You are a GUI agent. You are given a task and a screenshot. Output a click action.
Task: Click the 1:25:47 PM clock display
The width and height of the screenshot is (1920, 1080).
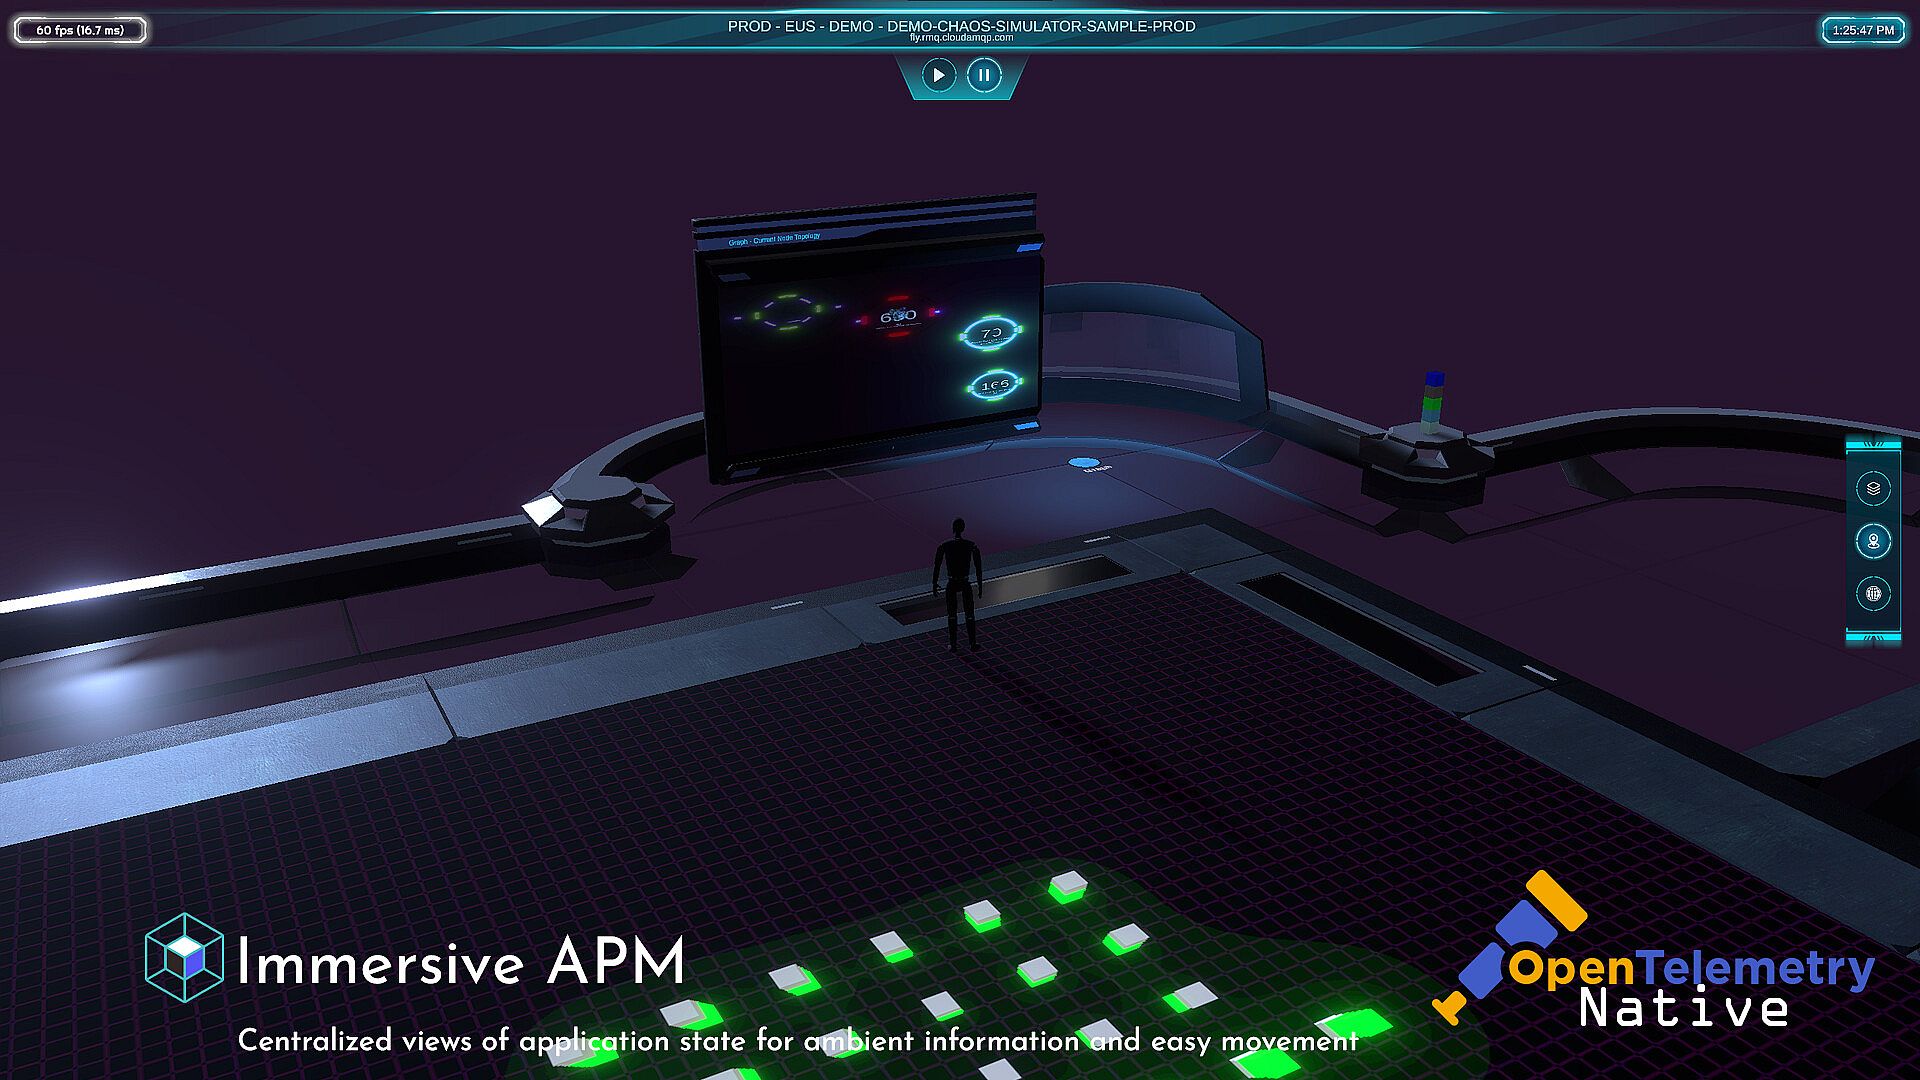click(x=1862, y=30)
